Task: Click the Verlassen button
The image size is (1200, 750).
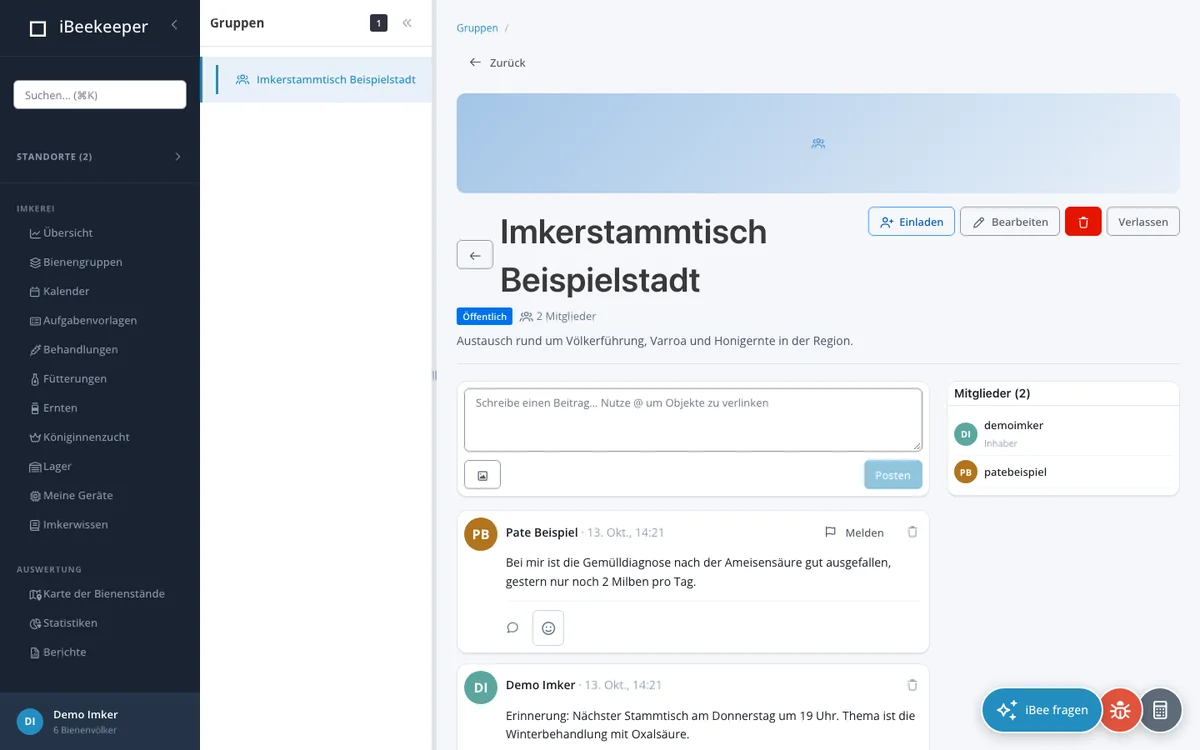Action: click(x=1143, y=222)
